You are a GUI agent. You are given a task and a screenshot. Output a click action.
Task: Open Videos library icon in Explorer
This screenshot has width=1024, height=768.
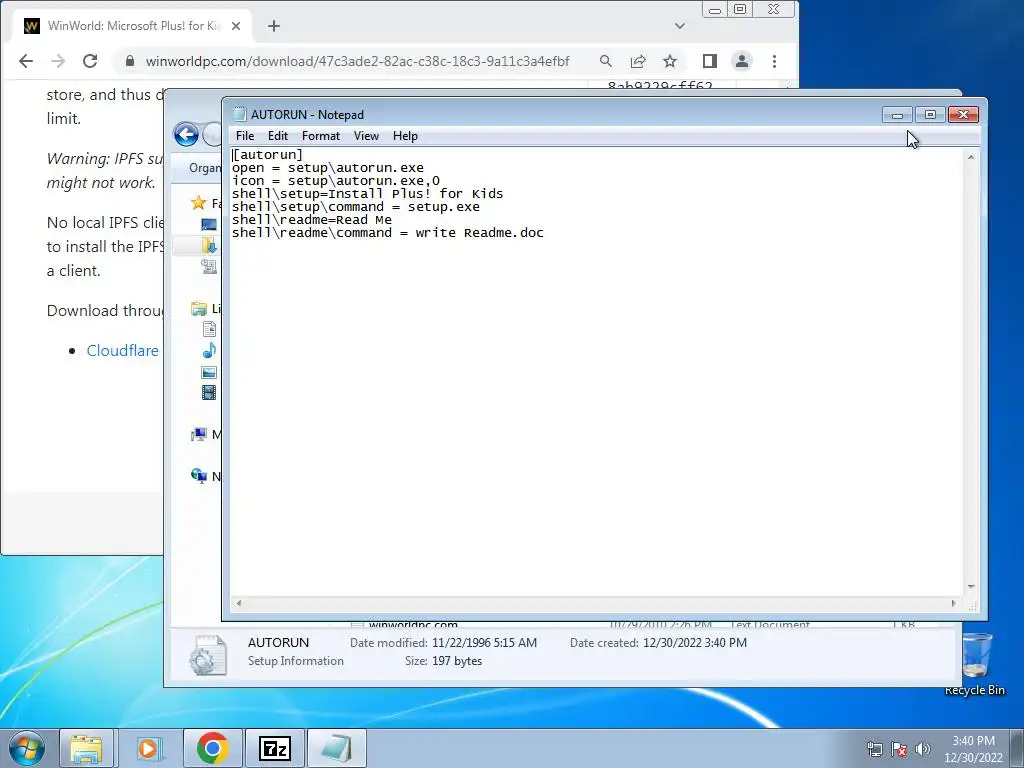click(209, 392)
